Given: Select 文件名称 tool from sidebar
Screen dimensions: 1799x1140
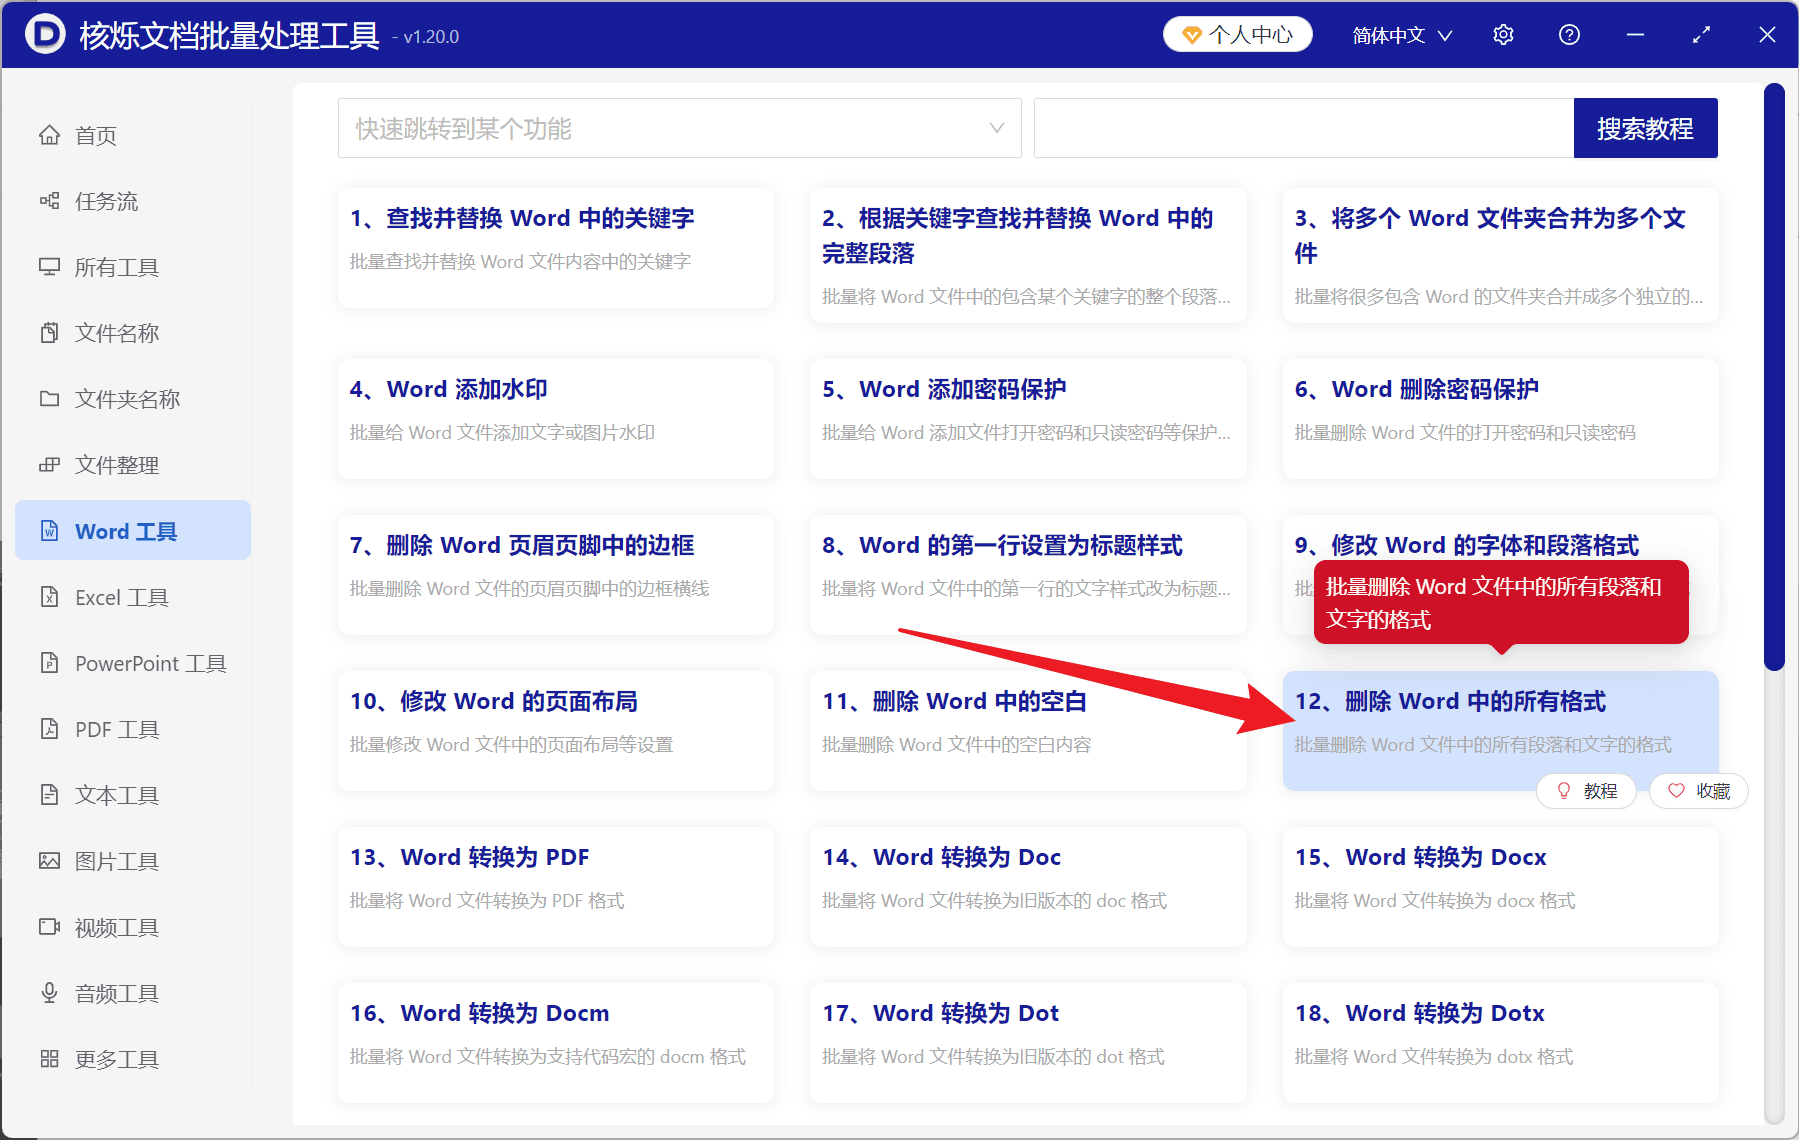Looking at the screenshot, I should 117,332.
